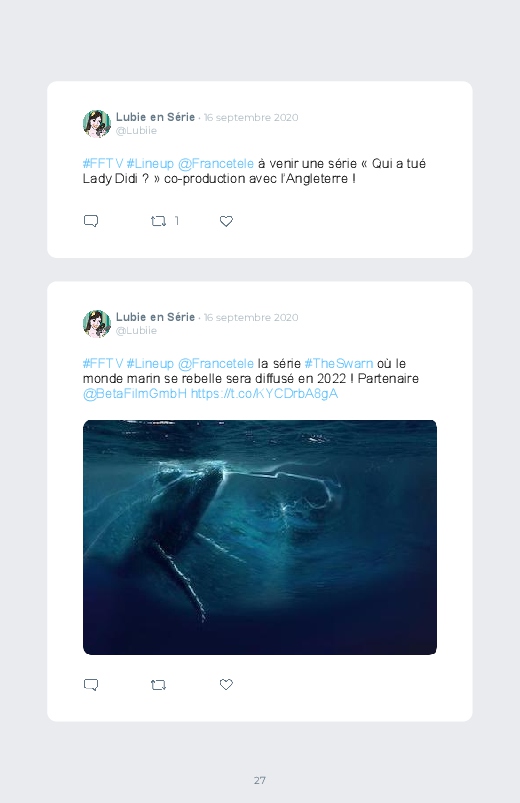Open #Lineup hashtag in first tweet
The height and width of the screenshot is (803, 520).
[150, 163]
